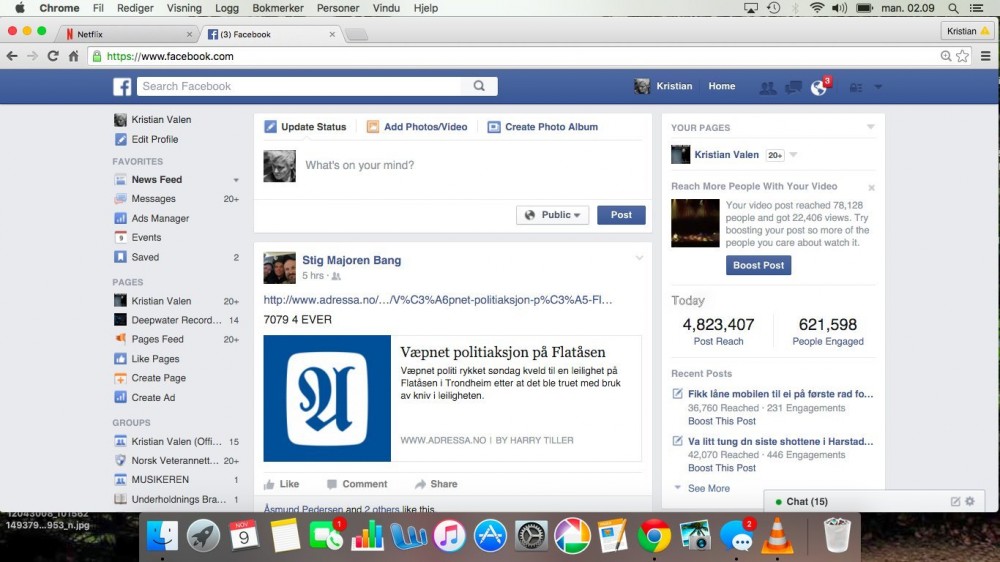Open adressa article thumbnail

click(x=327, y=399)
